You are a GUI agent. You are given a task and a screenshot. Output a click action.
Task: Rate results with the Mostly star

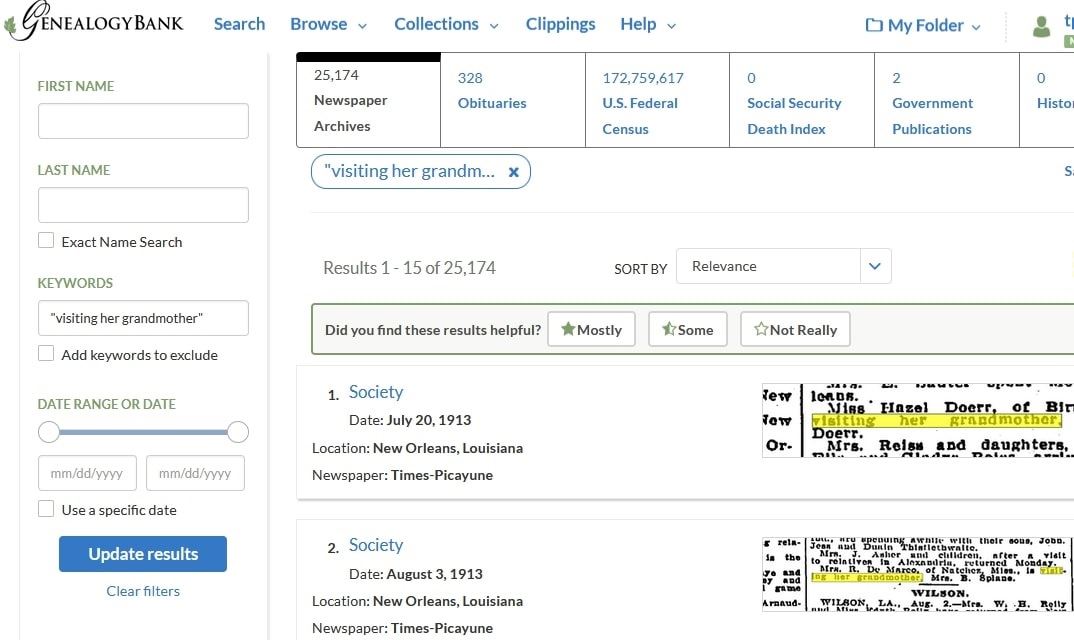pyautogui.click(x=591, y=330)
